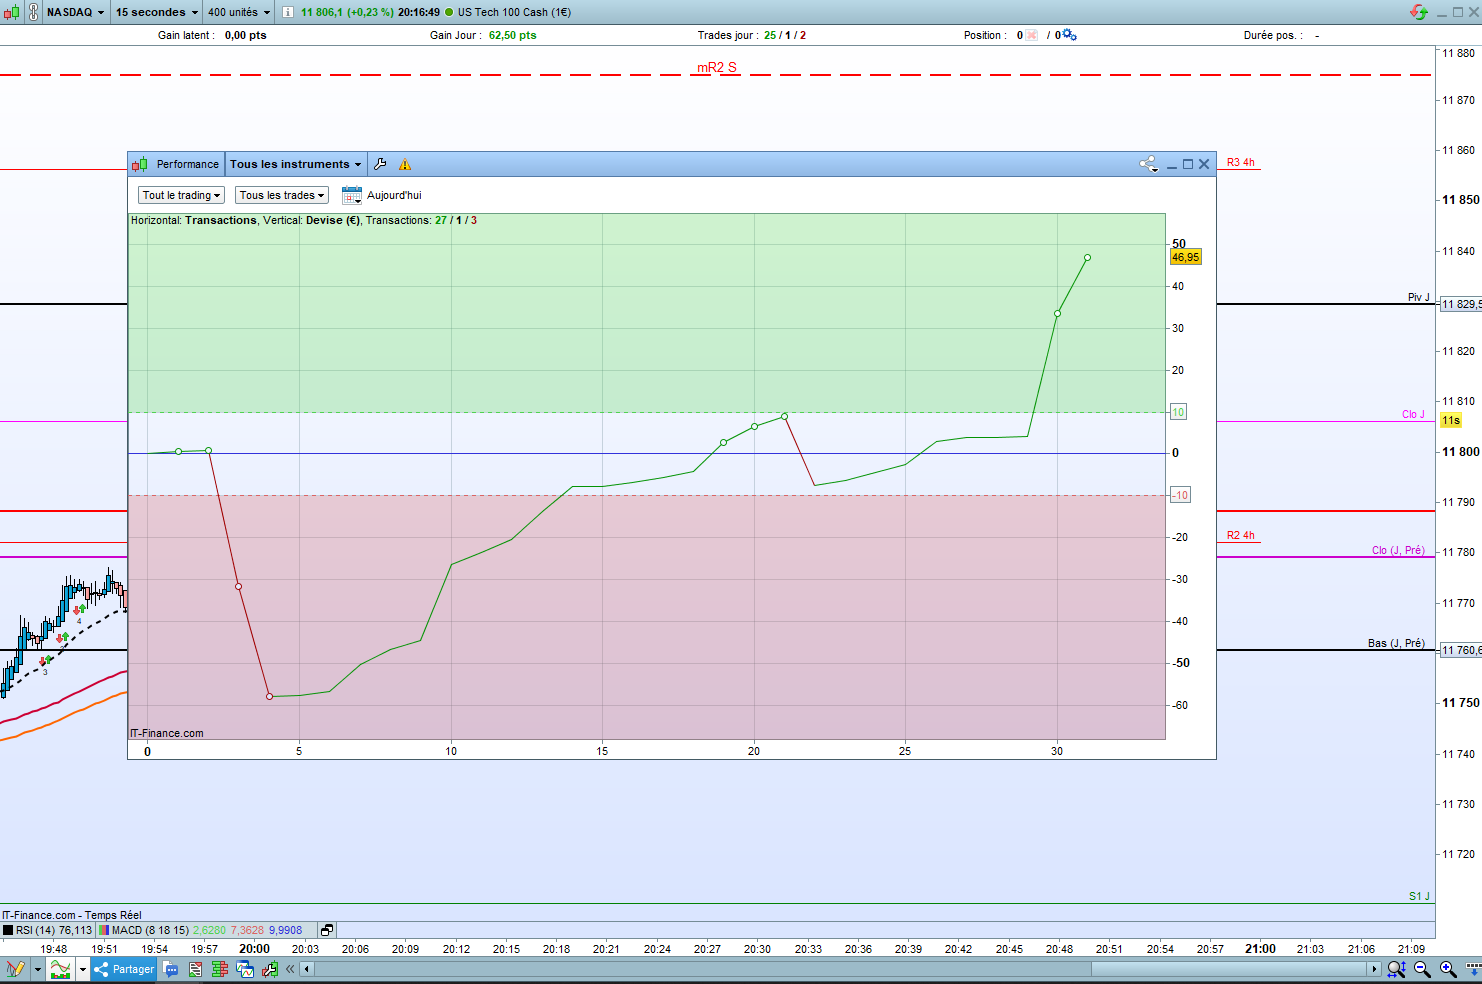
Task: Expand the indicators dropdown arrow
Action: (x=82, y=969)
